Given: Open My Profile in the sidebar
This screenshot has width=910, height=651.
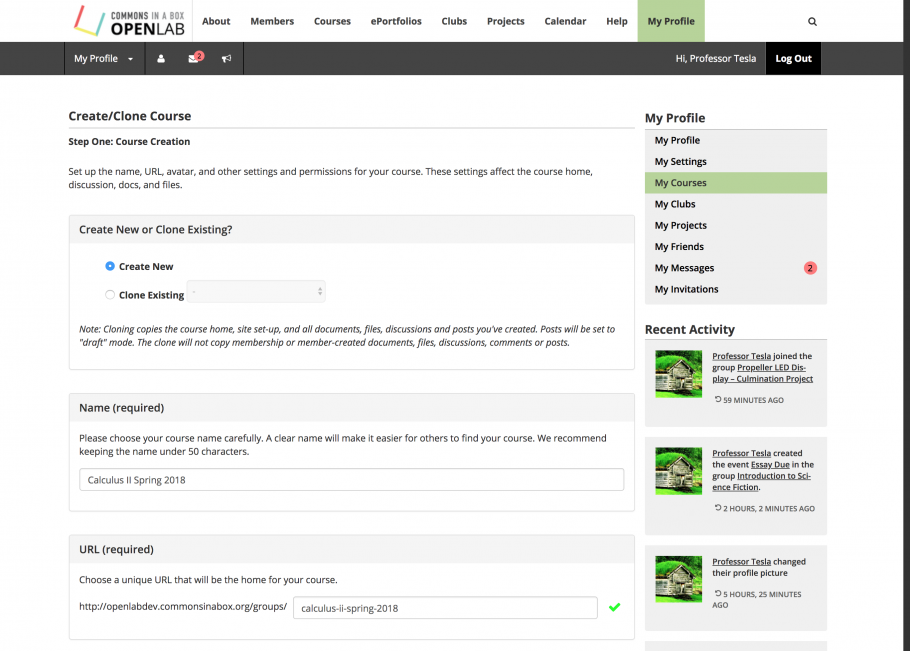Looking at the screenshot, I should point(736,140).
